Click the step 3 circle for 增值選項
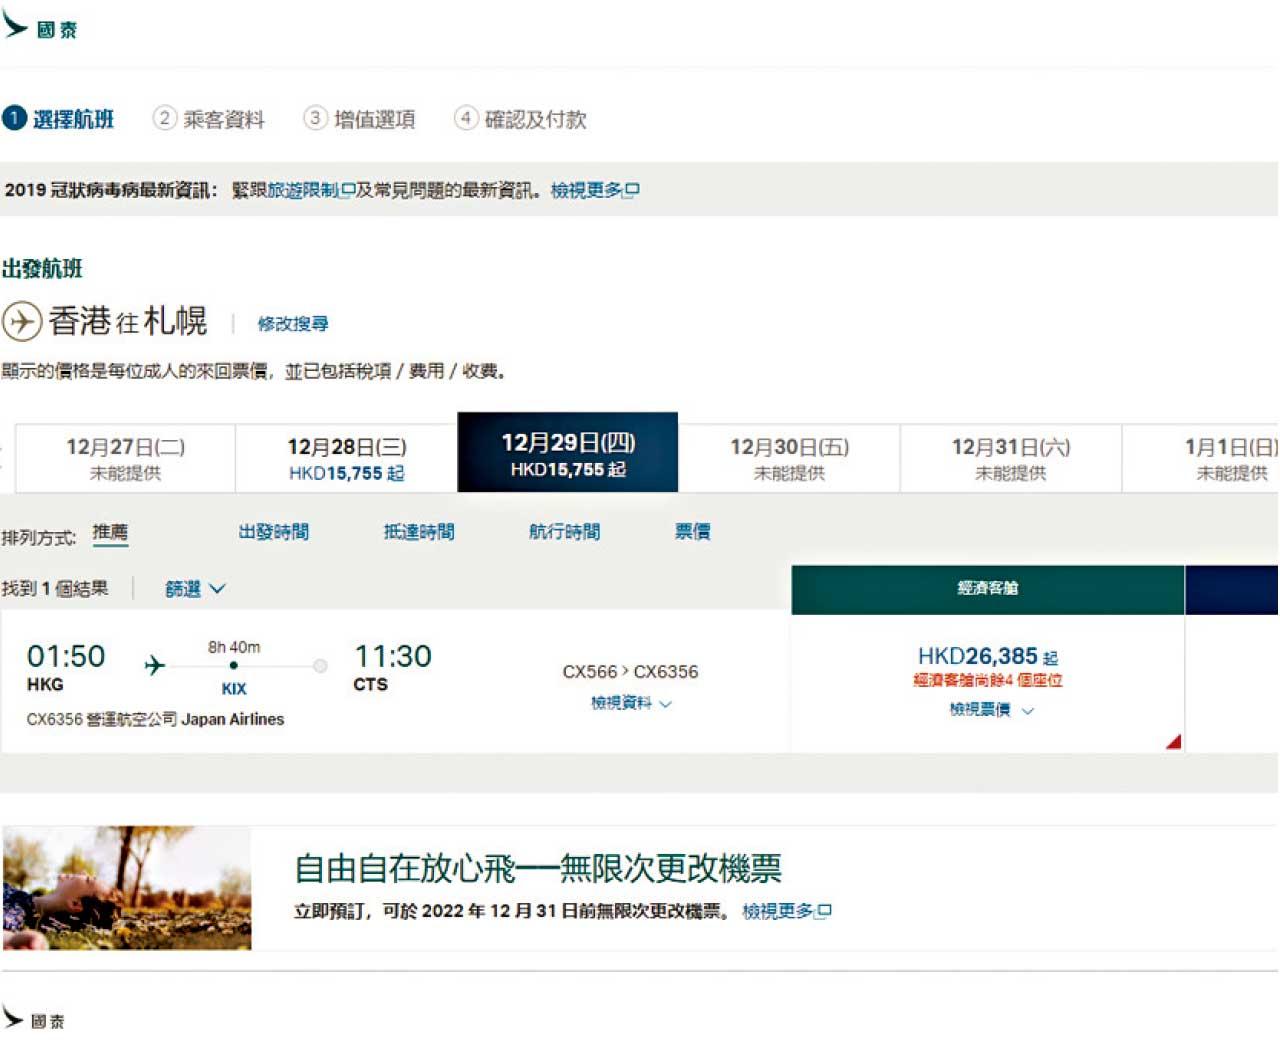1280x1041 pixels. 315,118
